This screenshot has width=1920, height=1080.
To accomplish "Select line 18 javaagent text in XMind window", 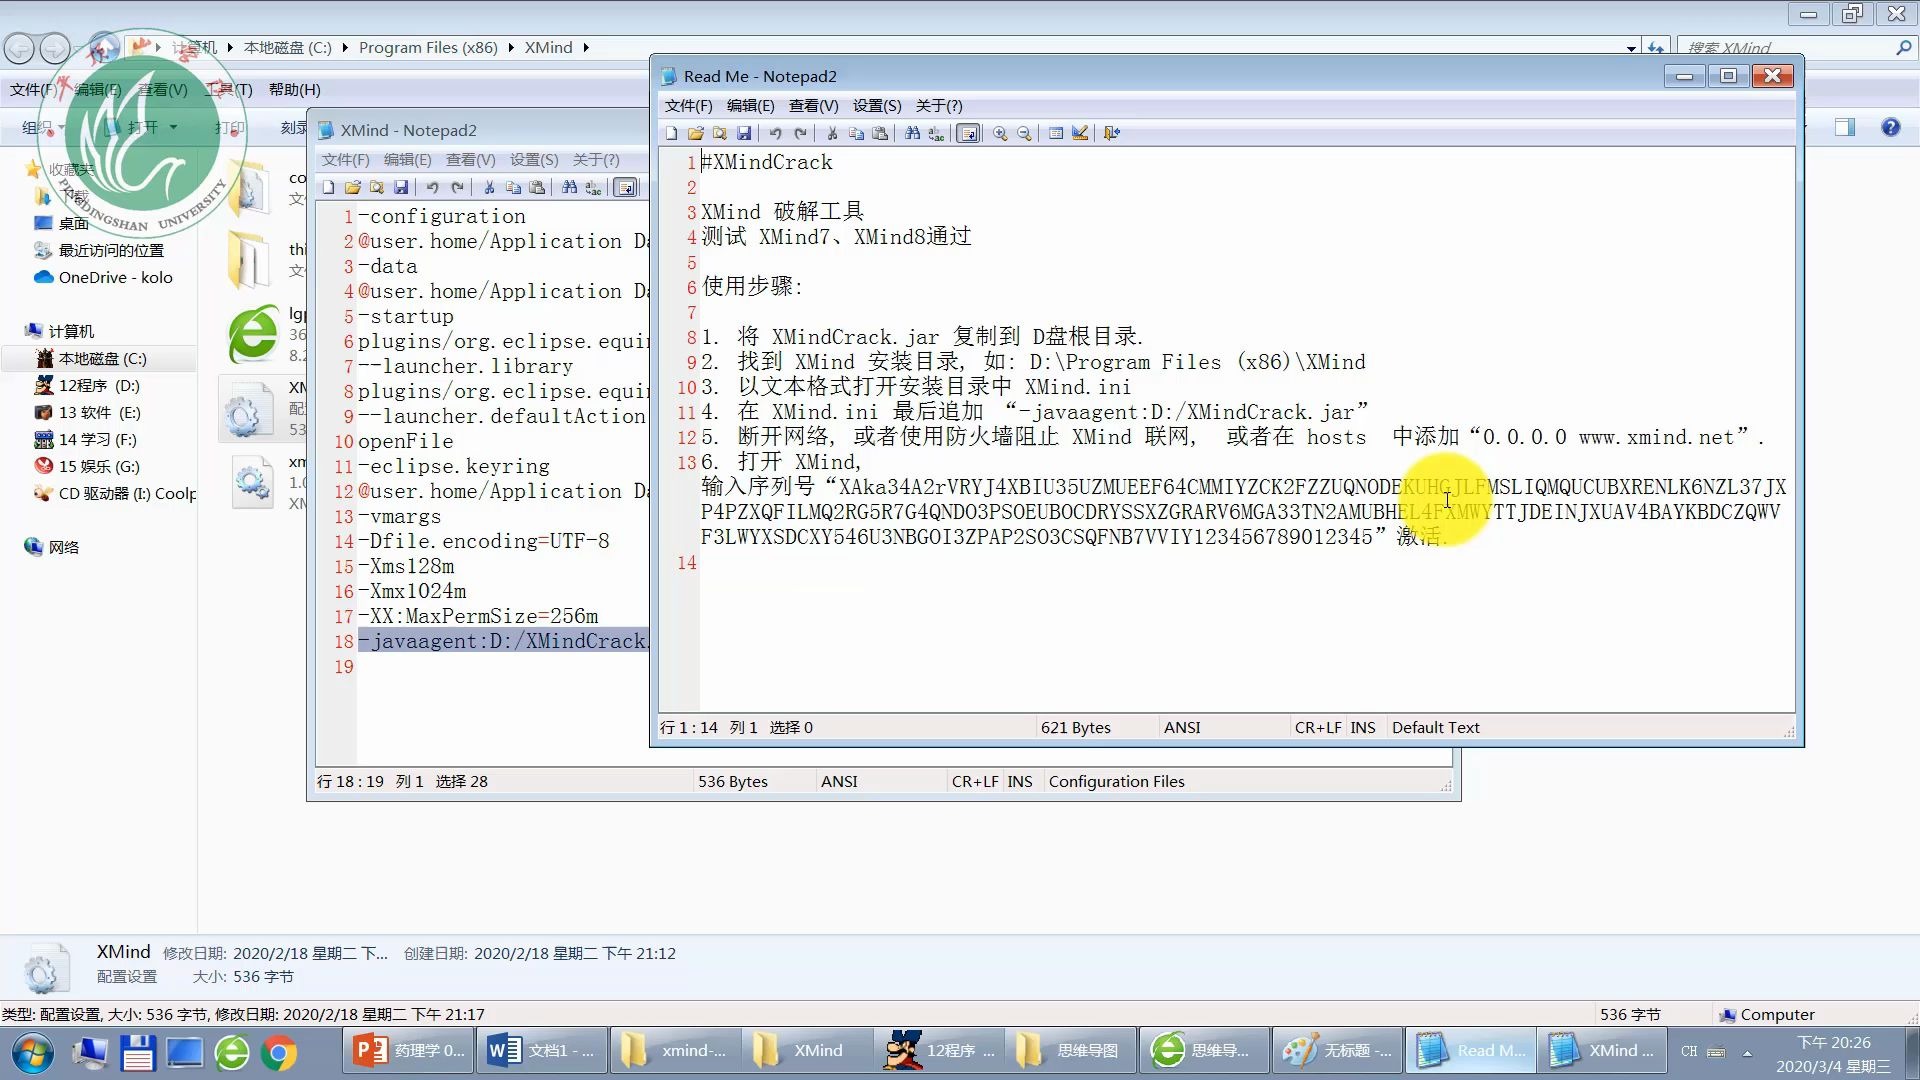I will pyautogui.click(x=503, y=641).
